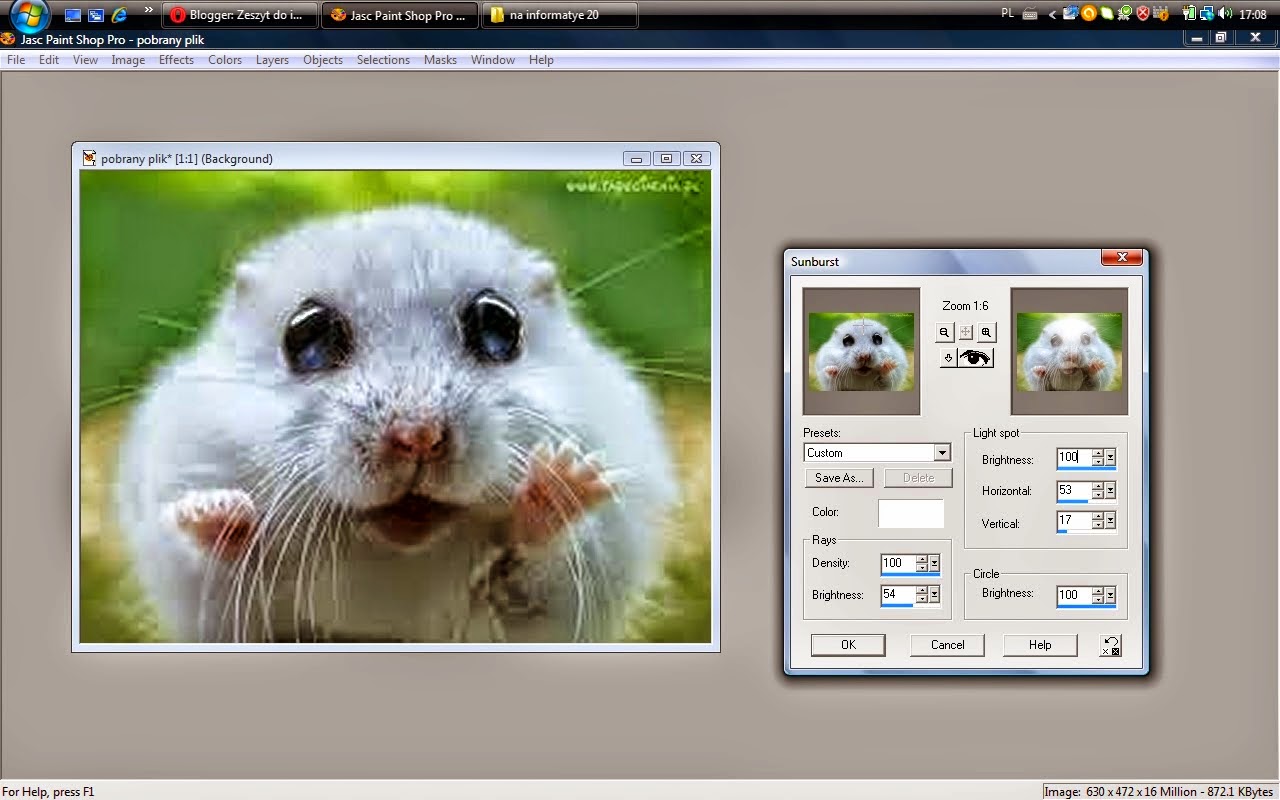The height and width of the screenshot is (800, 1280).
Task: Open the Effects menu
Action: click(x=176, y=60)
